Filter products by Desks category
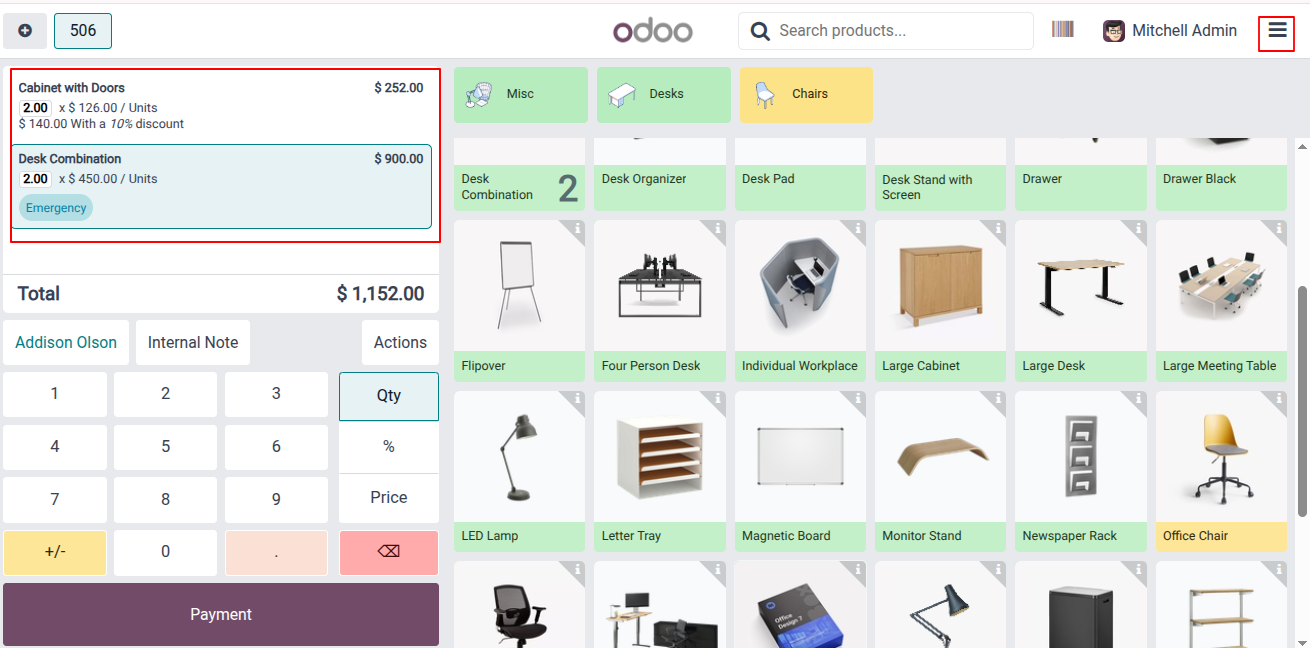The width and height of the screenshot is (1310, 648). [663, 94]
